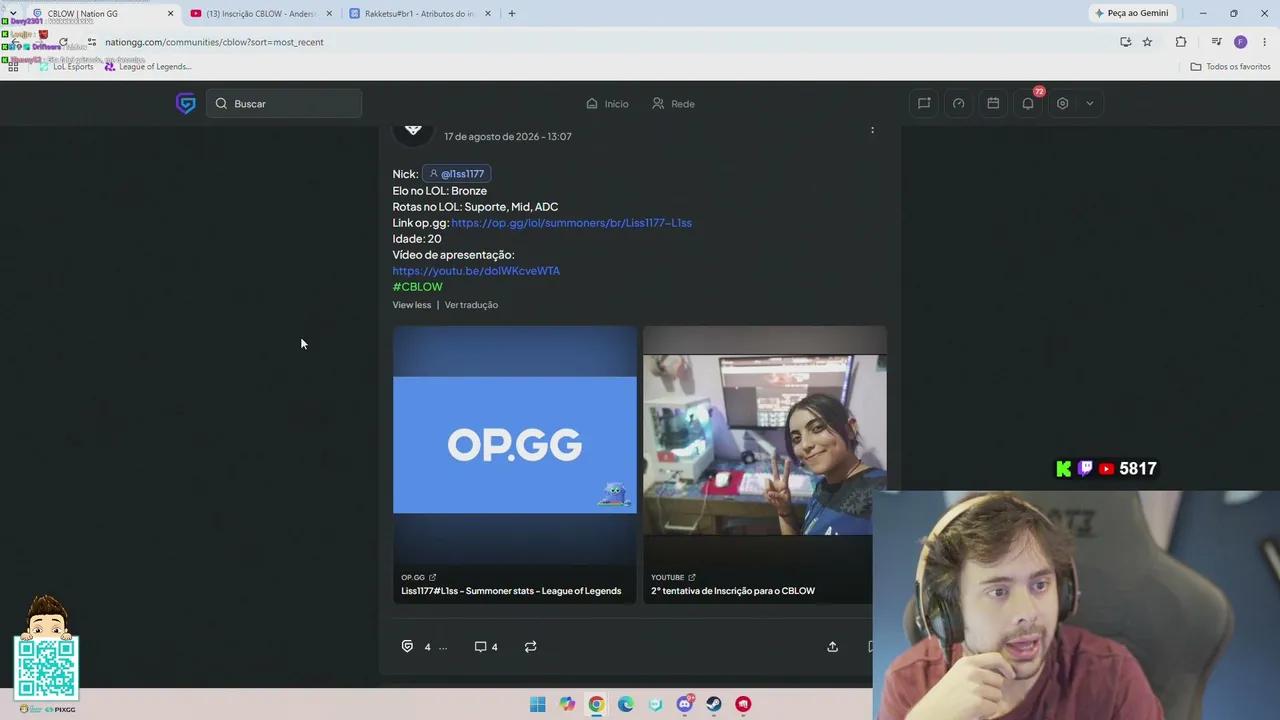This screenshot has height=720, width=1280.
Task: Close the Inscrição CBLOW YouTube tab
Action: (x=329, y=14)
